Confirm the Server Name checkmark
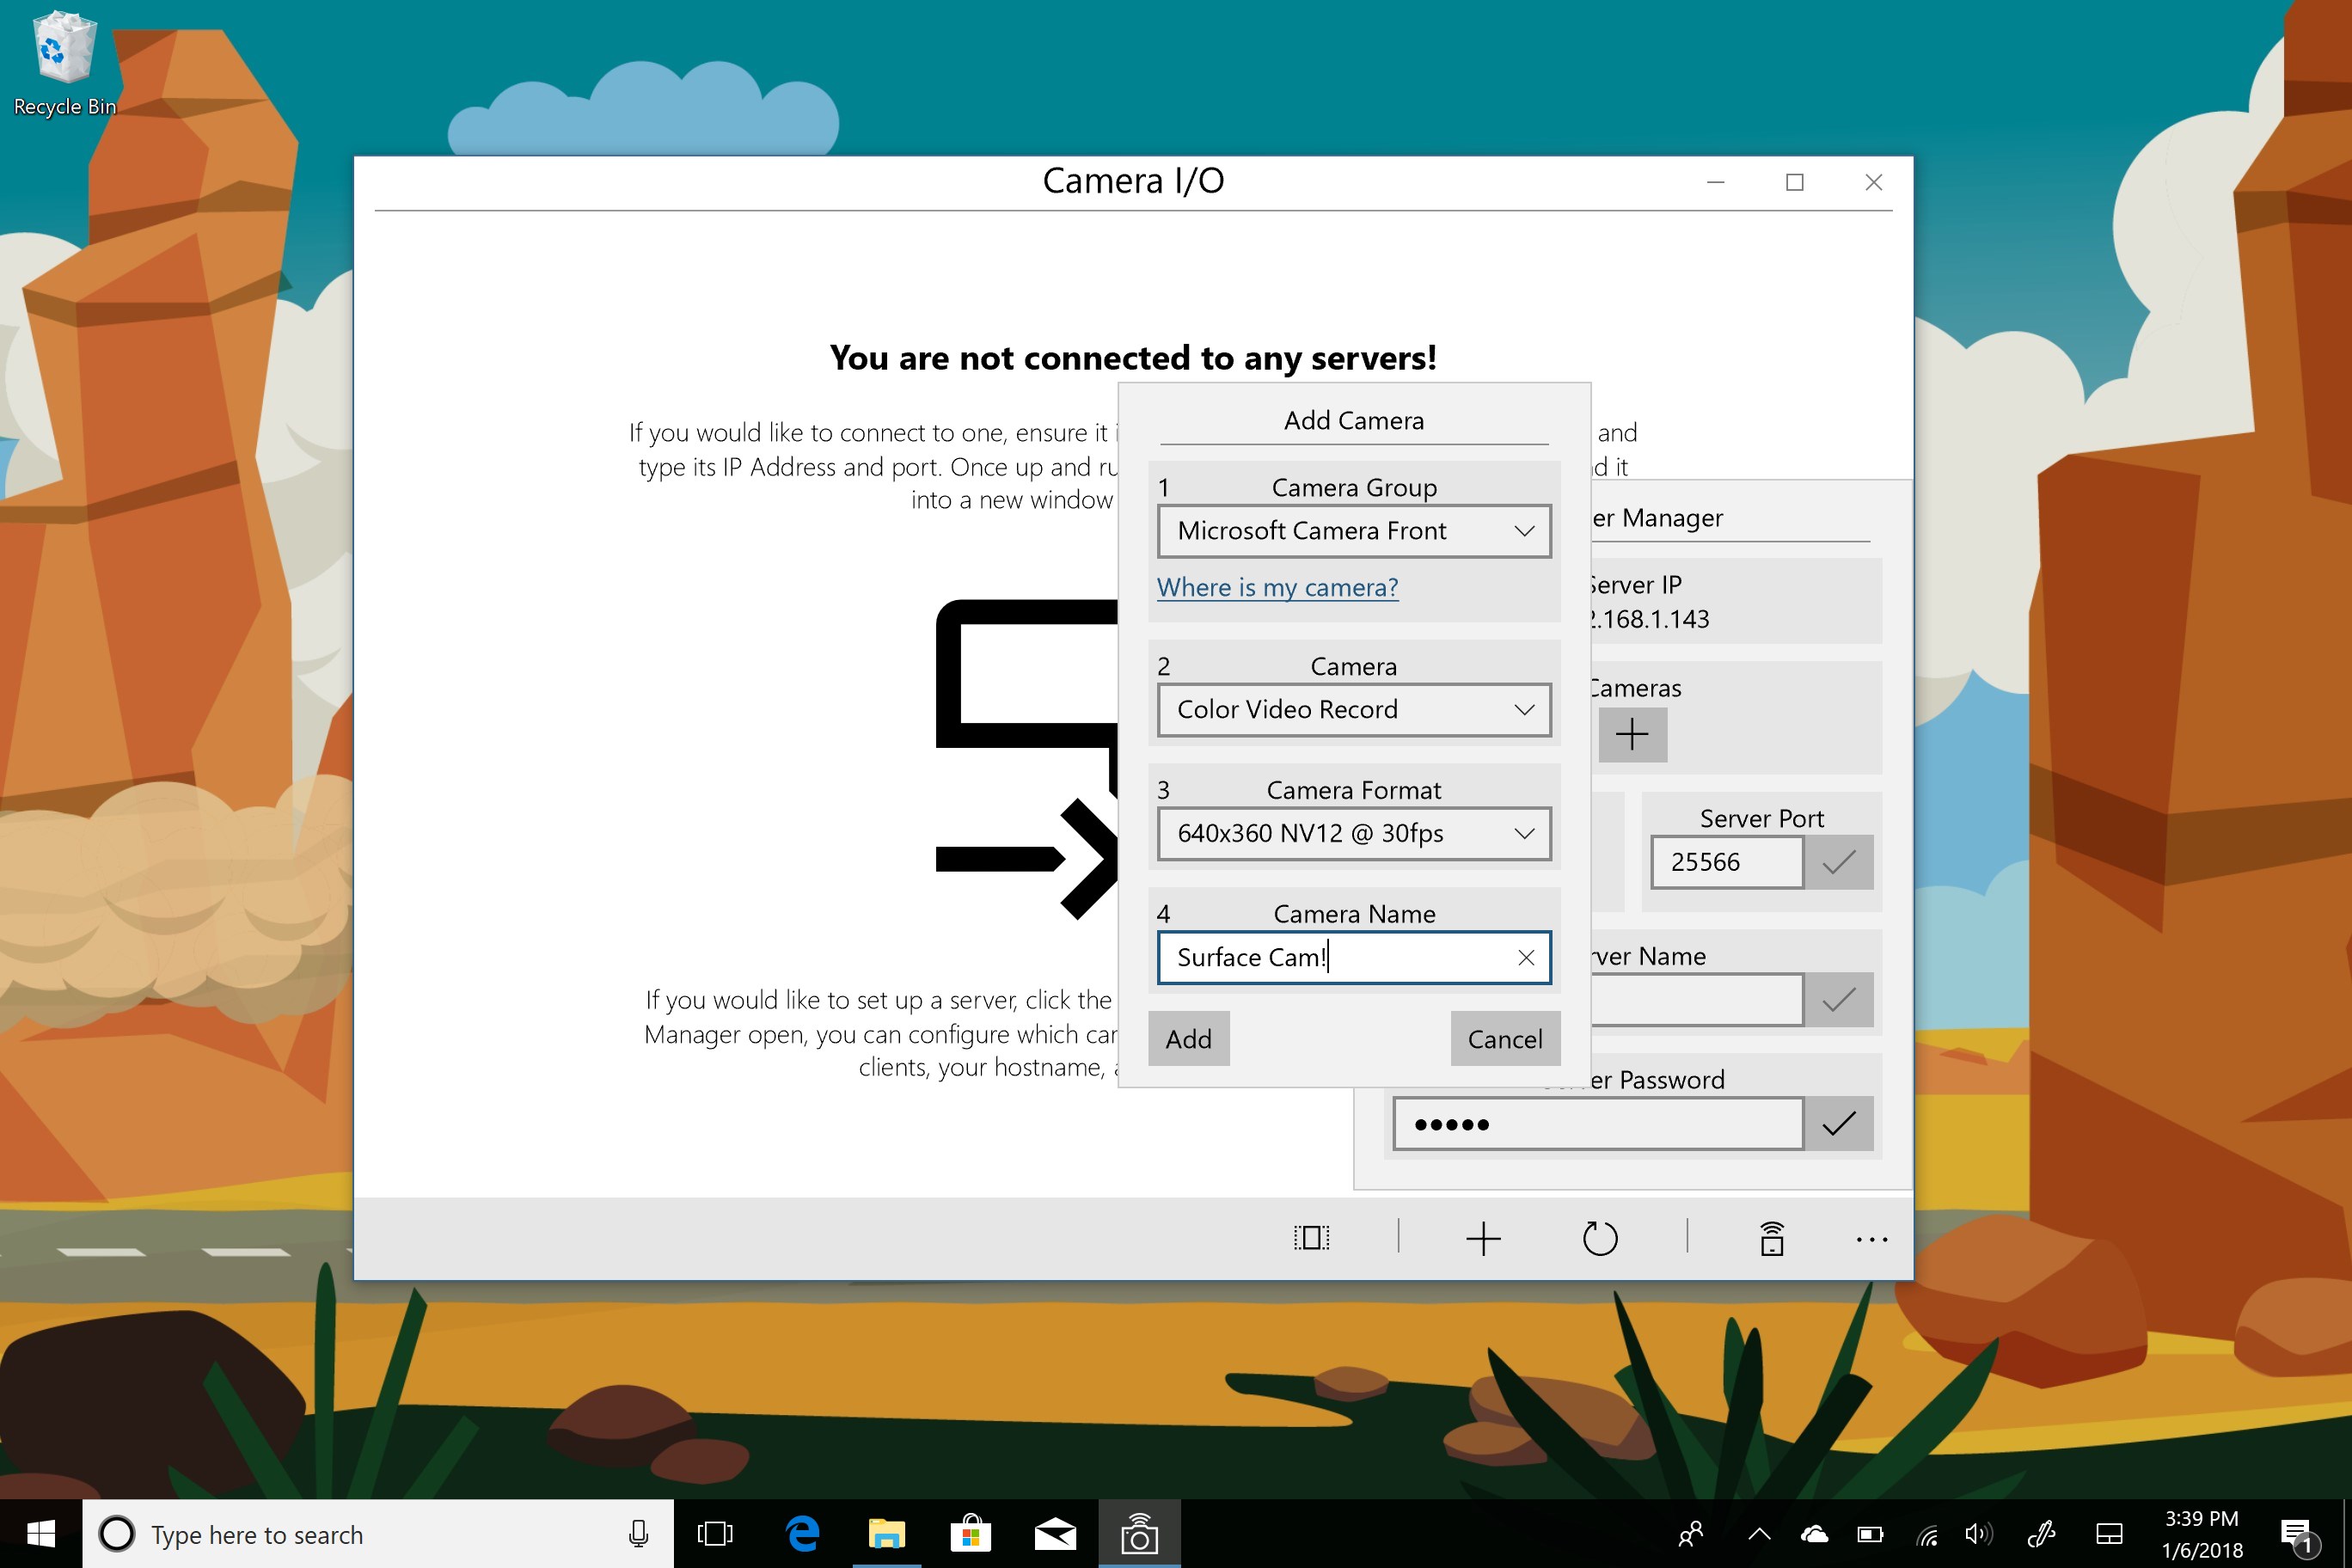This screenshot has height=1568, width=2352. coord(1838,1000)
